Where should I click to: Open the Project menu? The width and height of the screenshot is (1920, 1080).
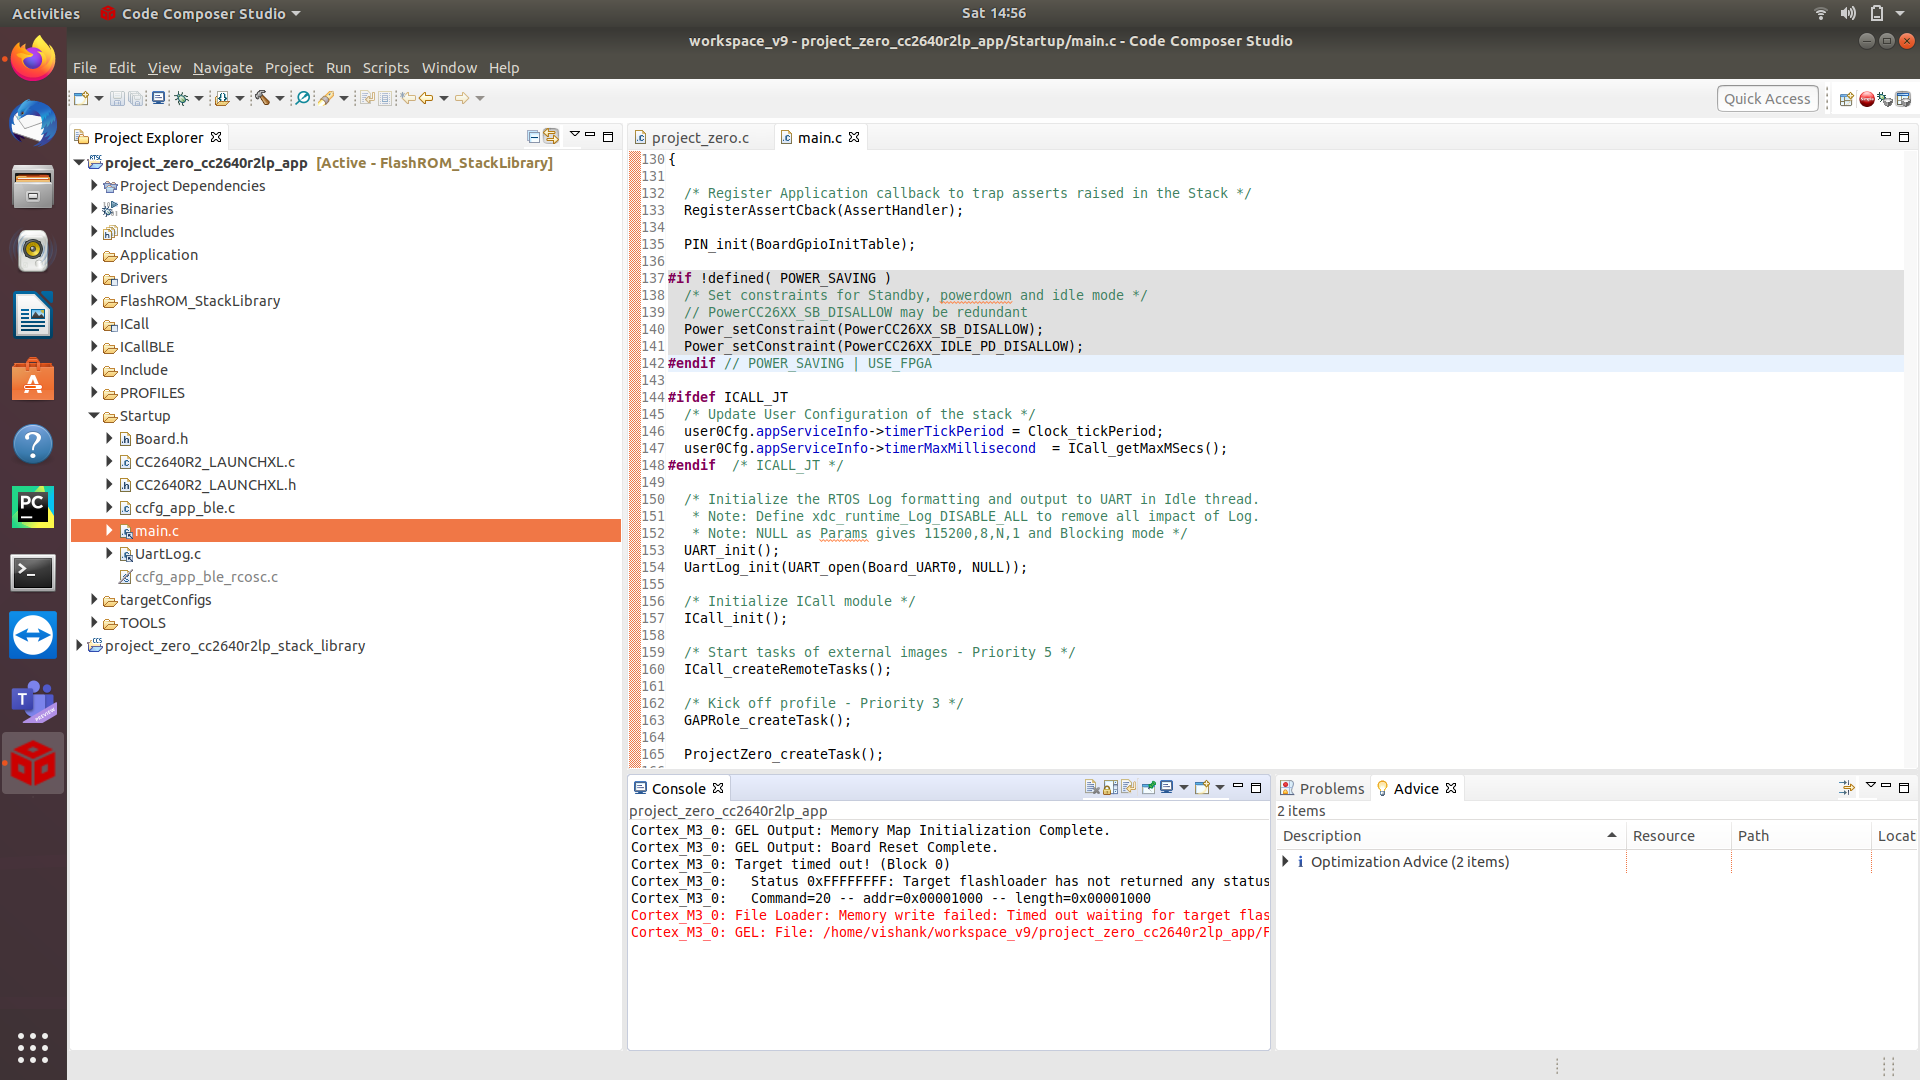tap(288, 68)
